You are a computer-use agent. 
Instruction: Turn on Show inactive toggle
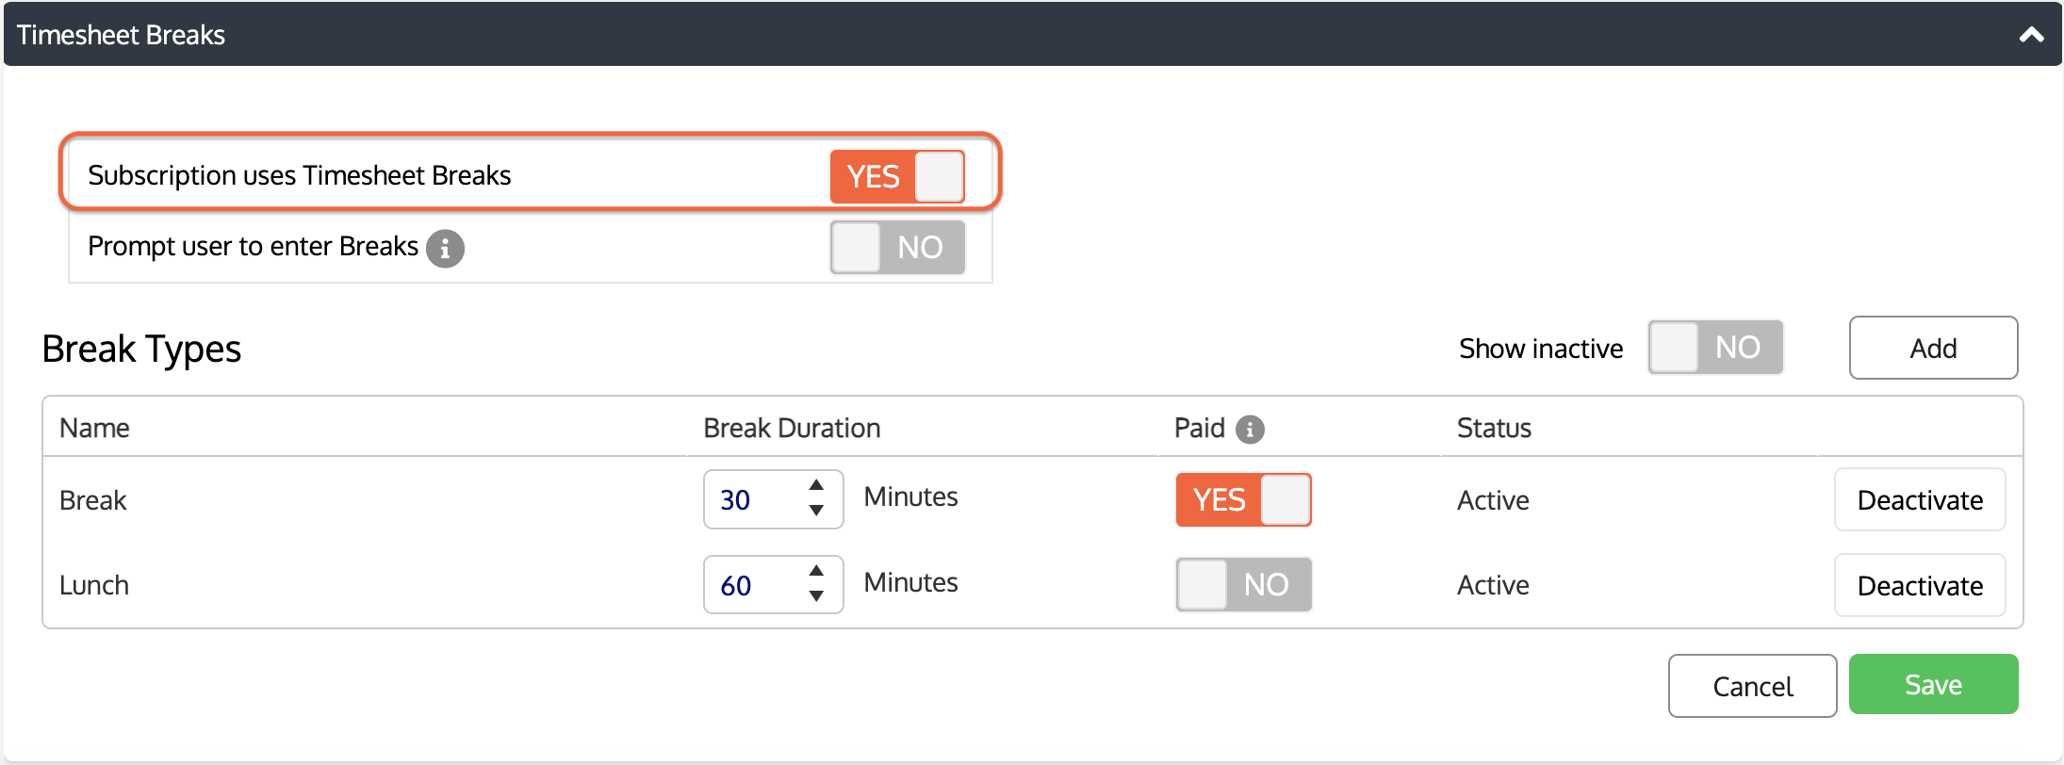pyautogui.click(x=1714, y=347)
